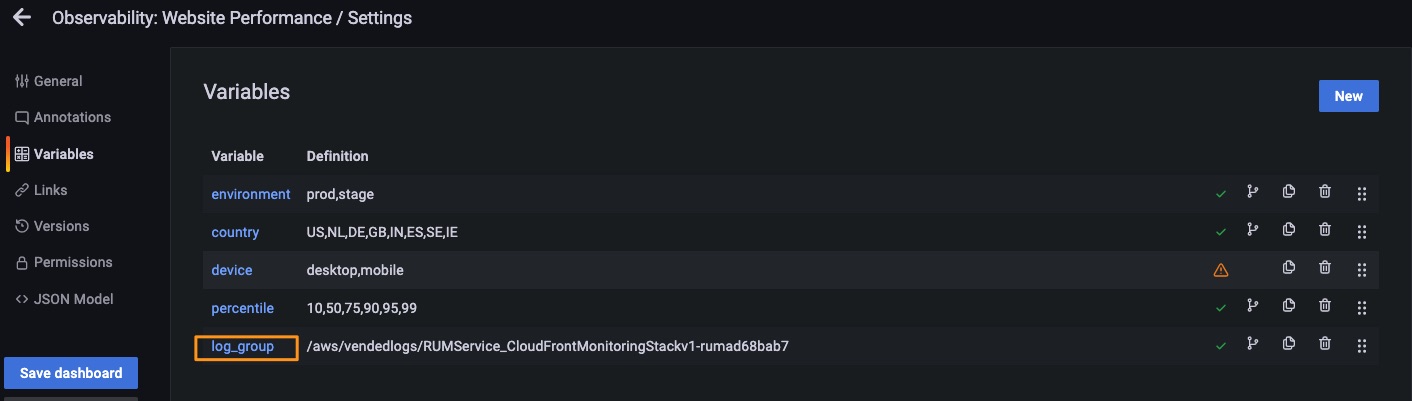Show dependencies for percentile variable
1412x401 pixels.
(x=1252, y=306)
